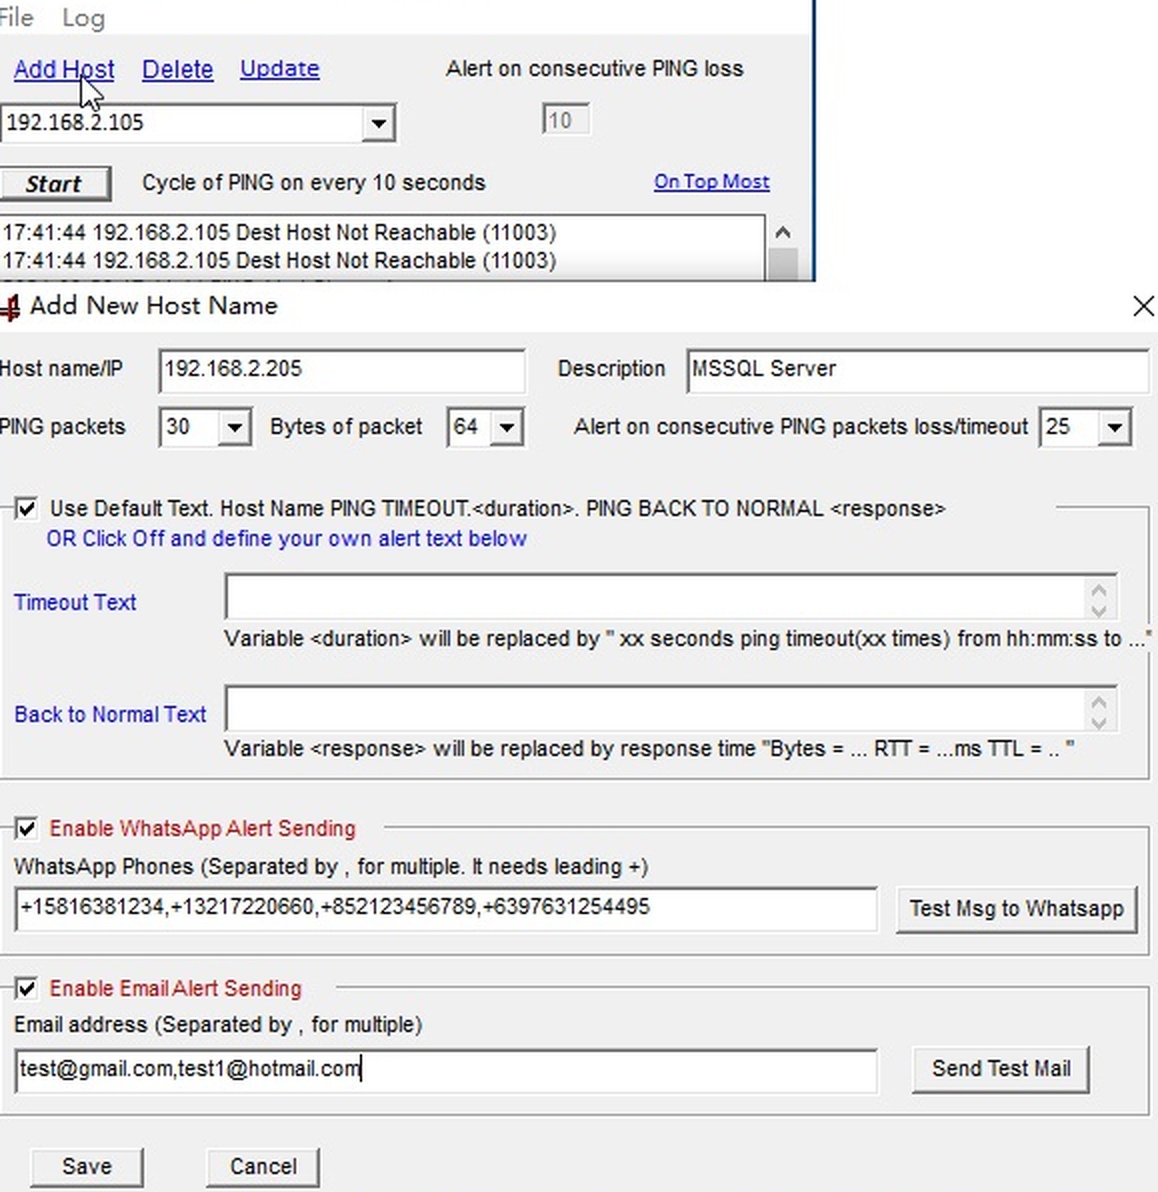Viewport: 1158px width, 1192px height.
Task: Open the File menu
Action: pyautogui.click(x=16, y=17)
